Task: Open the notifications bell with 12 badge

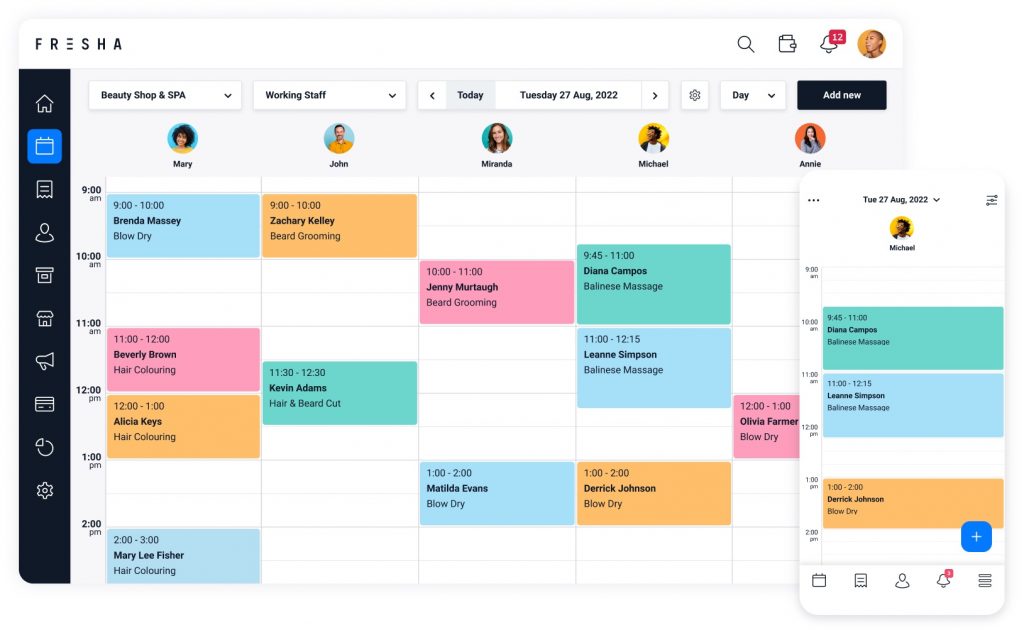Action: pos(829,44)
